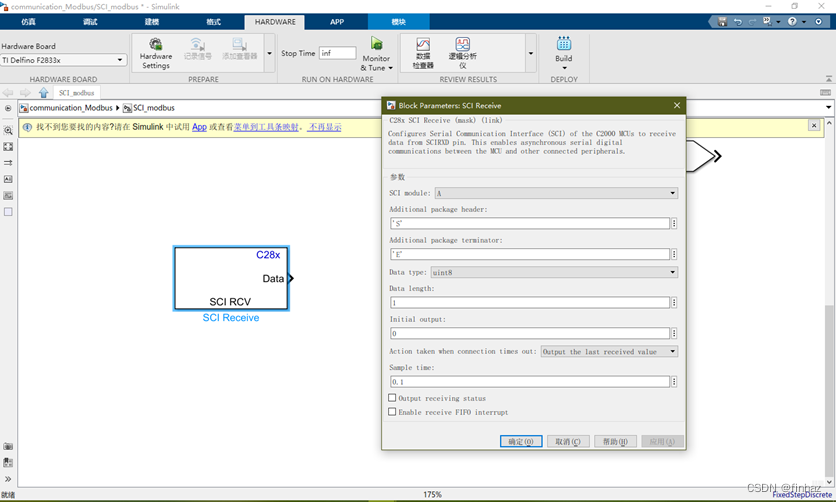
Task: Redo the last undone action
Action: (752, 21)
